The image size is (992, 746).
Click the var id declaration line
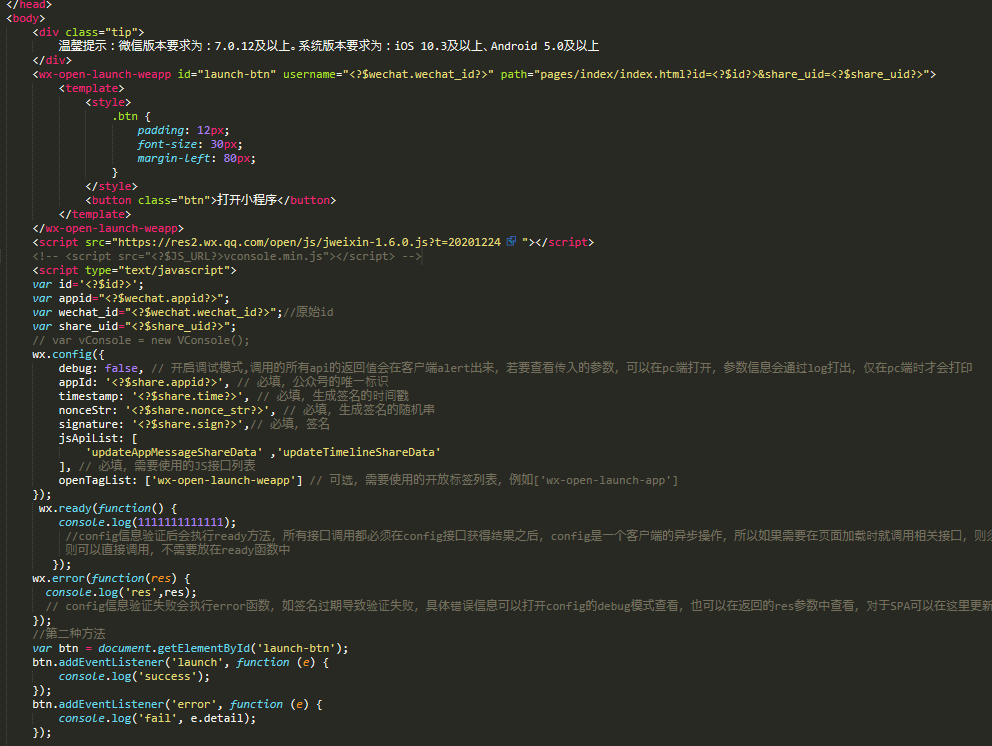point(89,284)
